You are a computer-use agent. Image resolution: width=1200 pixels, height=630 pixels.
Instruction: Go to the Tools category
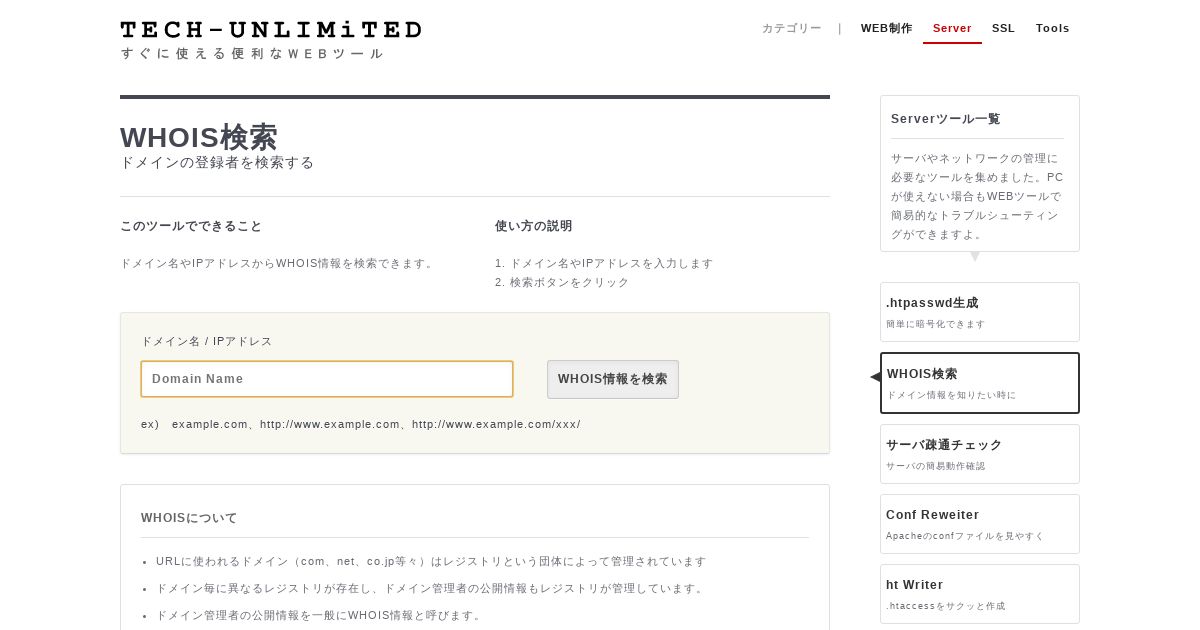[x=1053, y=28]
